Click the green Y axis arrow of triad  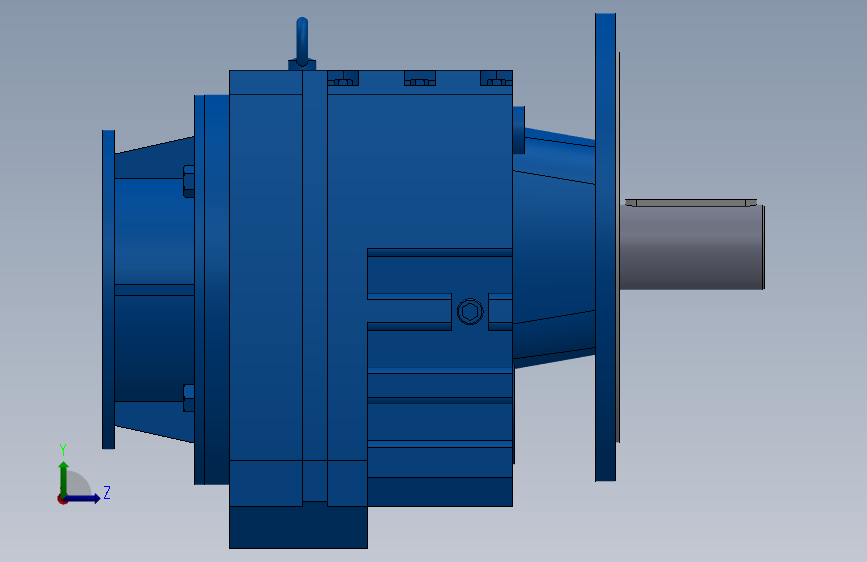coord(64,478)
